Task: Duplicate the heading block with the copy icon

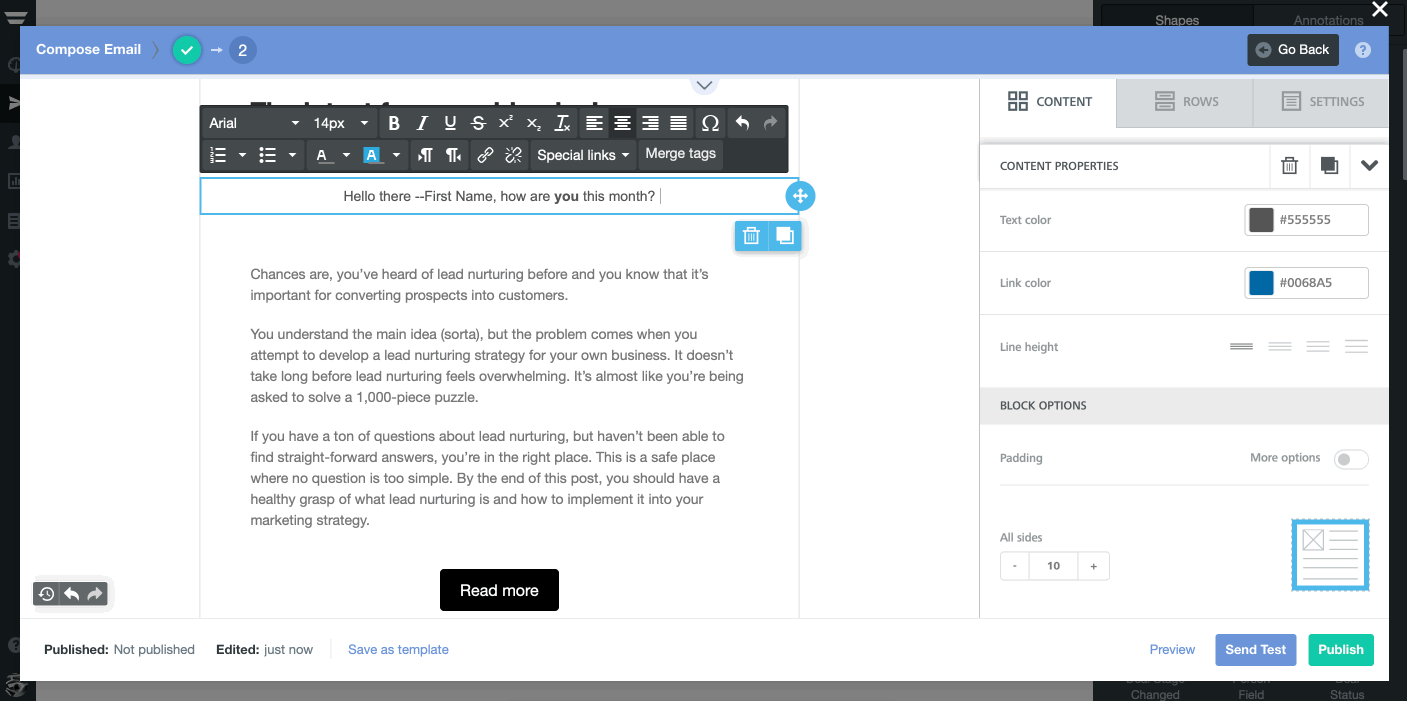Action: tap(784, 236)
